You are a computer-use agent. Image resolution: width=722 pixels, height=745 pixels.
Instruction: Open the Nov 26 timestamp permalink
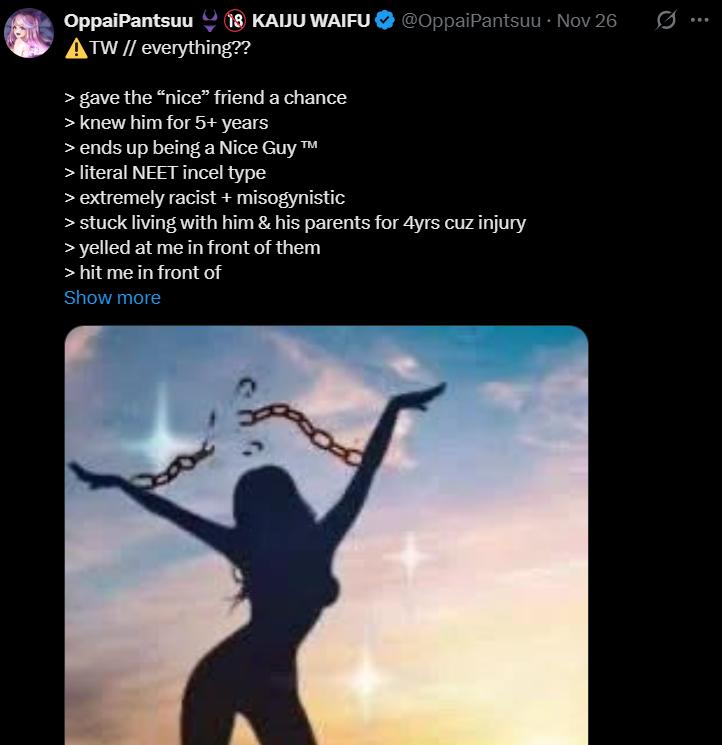pos(586,21)
